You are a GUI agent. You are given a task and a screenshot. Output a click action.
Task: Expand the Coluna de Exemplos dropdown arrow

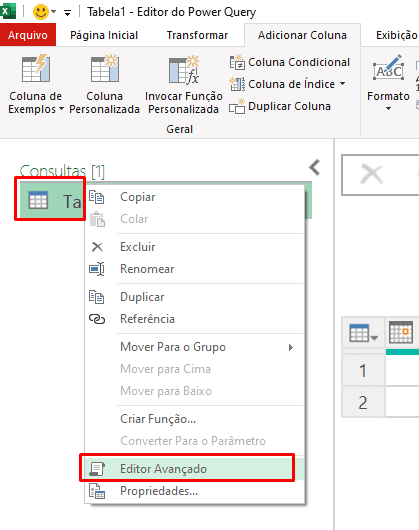(61, 109)
